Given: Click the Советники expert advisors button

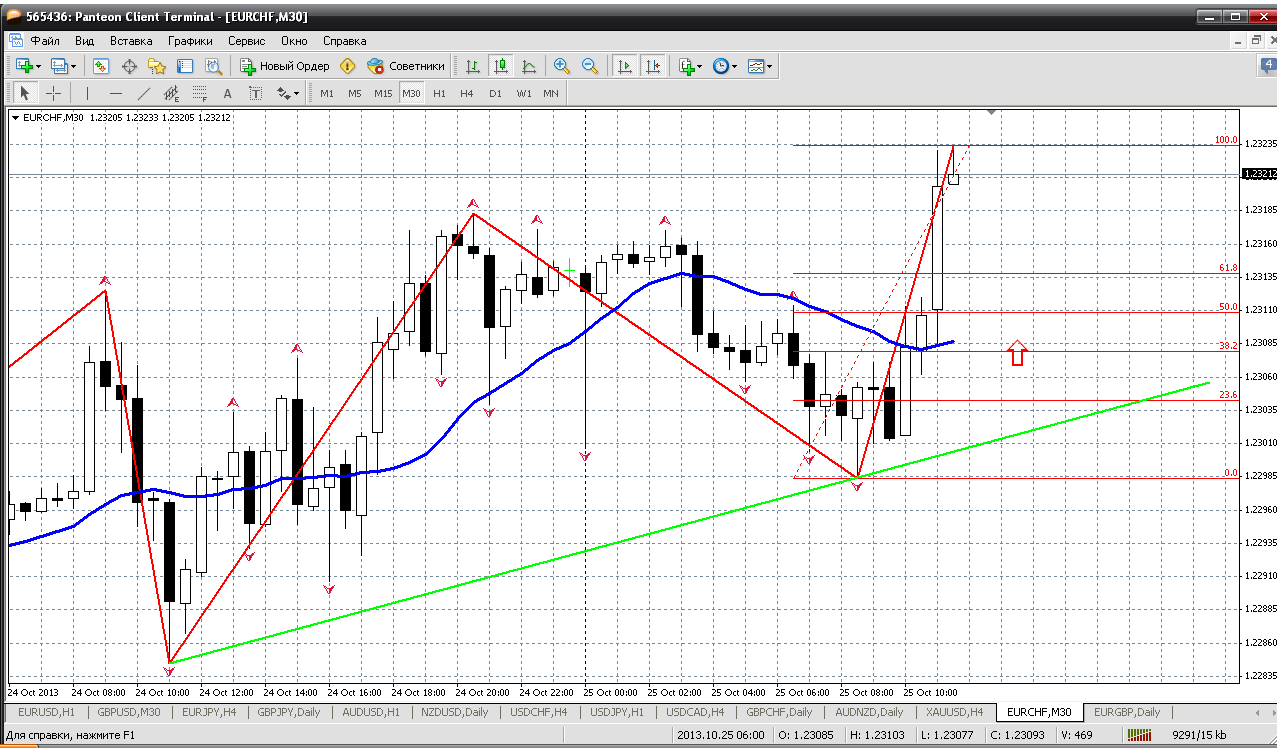Looking at the screenshot, I should [x=406, y=66].
